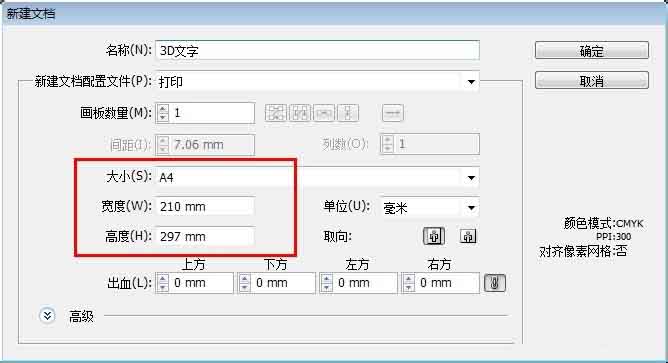This screenshot has width=668, height=363.
Task: Open the 新建文档配置文件 dropdown showing 打印
Action: click(x=317, y=81)
